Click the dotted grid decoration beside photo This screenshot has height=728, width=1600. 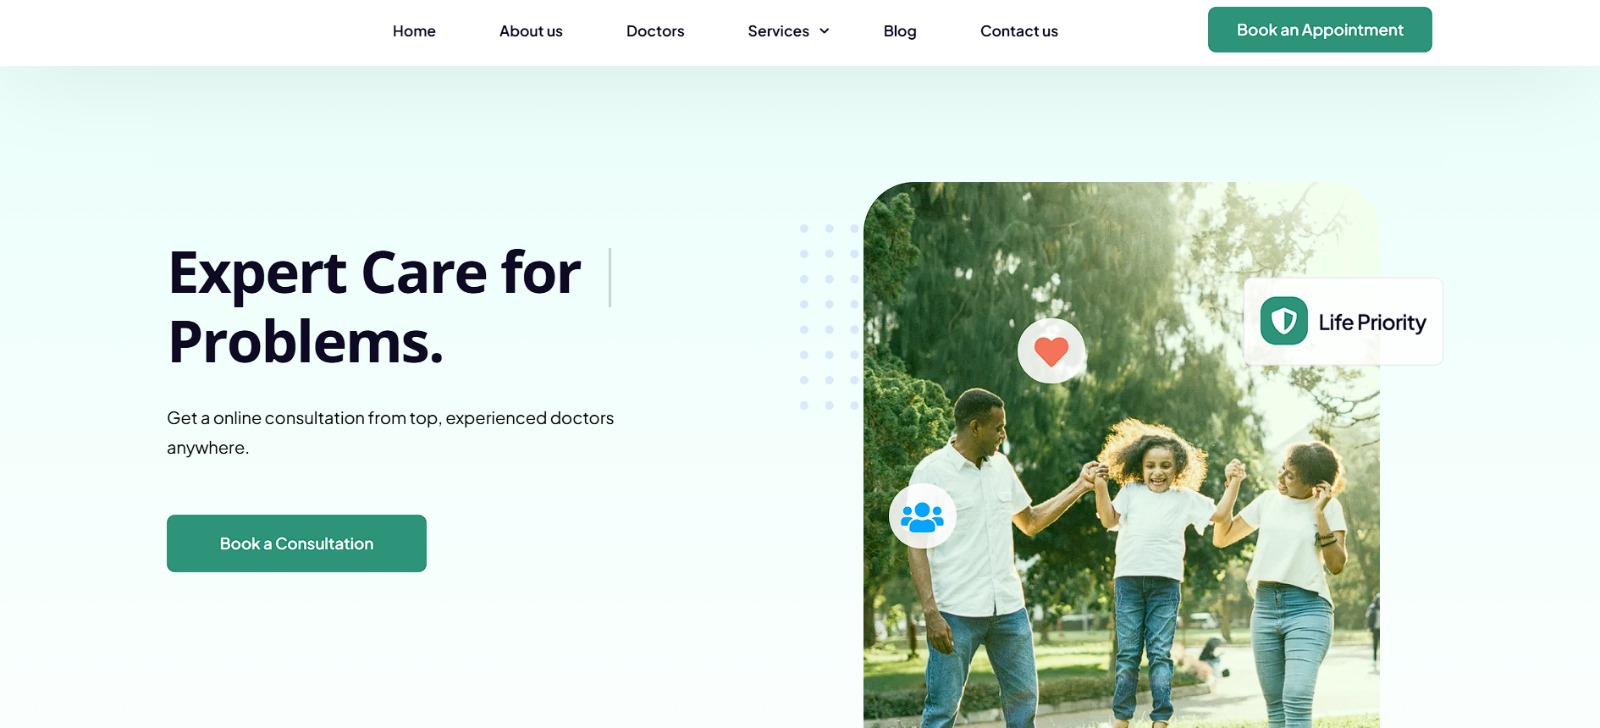[x=829, y=317]
